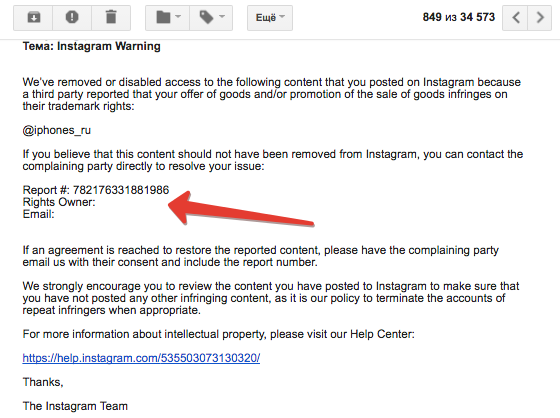
Task: Click the Email: label in the report details
Action: tap(39, 214)
